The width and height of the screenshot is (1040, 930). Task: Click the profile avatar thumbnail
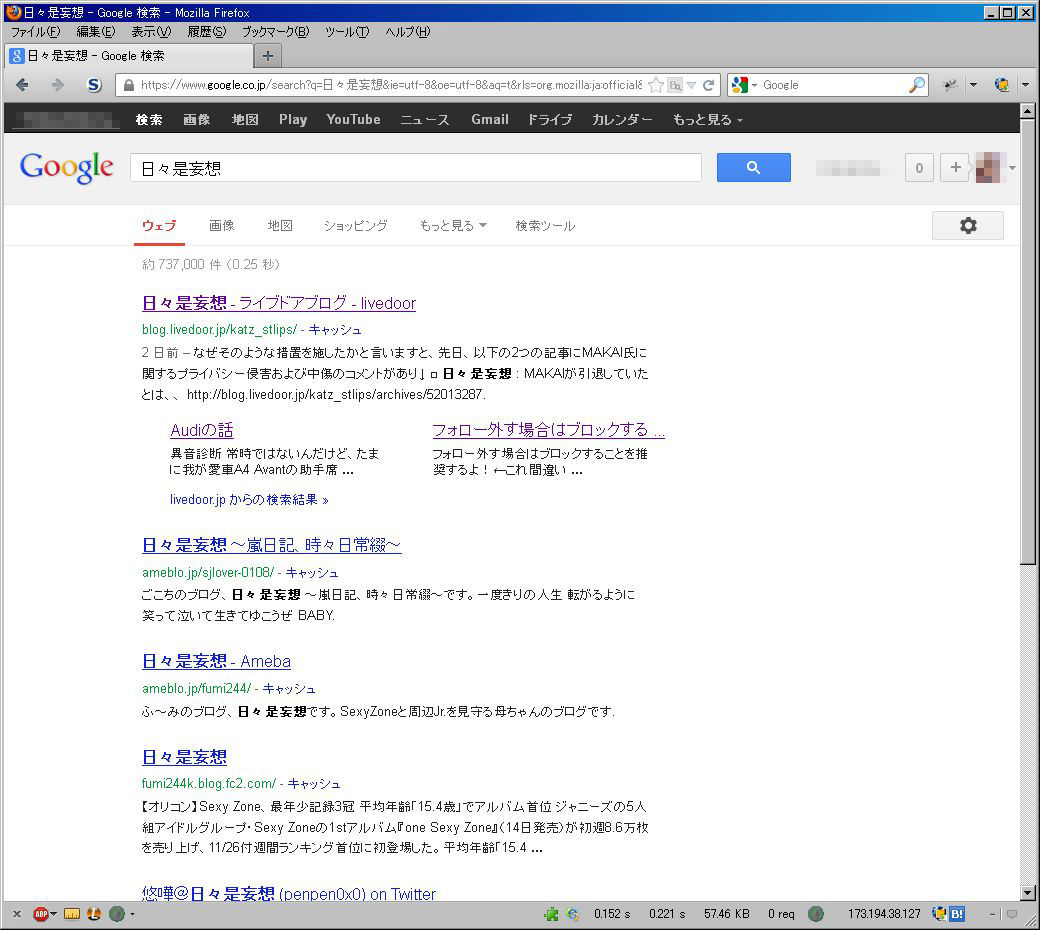click(988, 167)
